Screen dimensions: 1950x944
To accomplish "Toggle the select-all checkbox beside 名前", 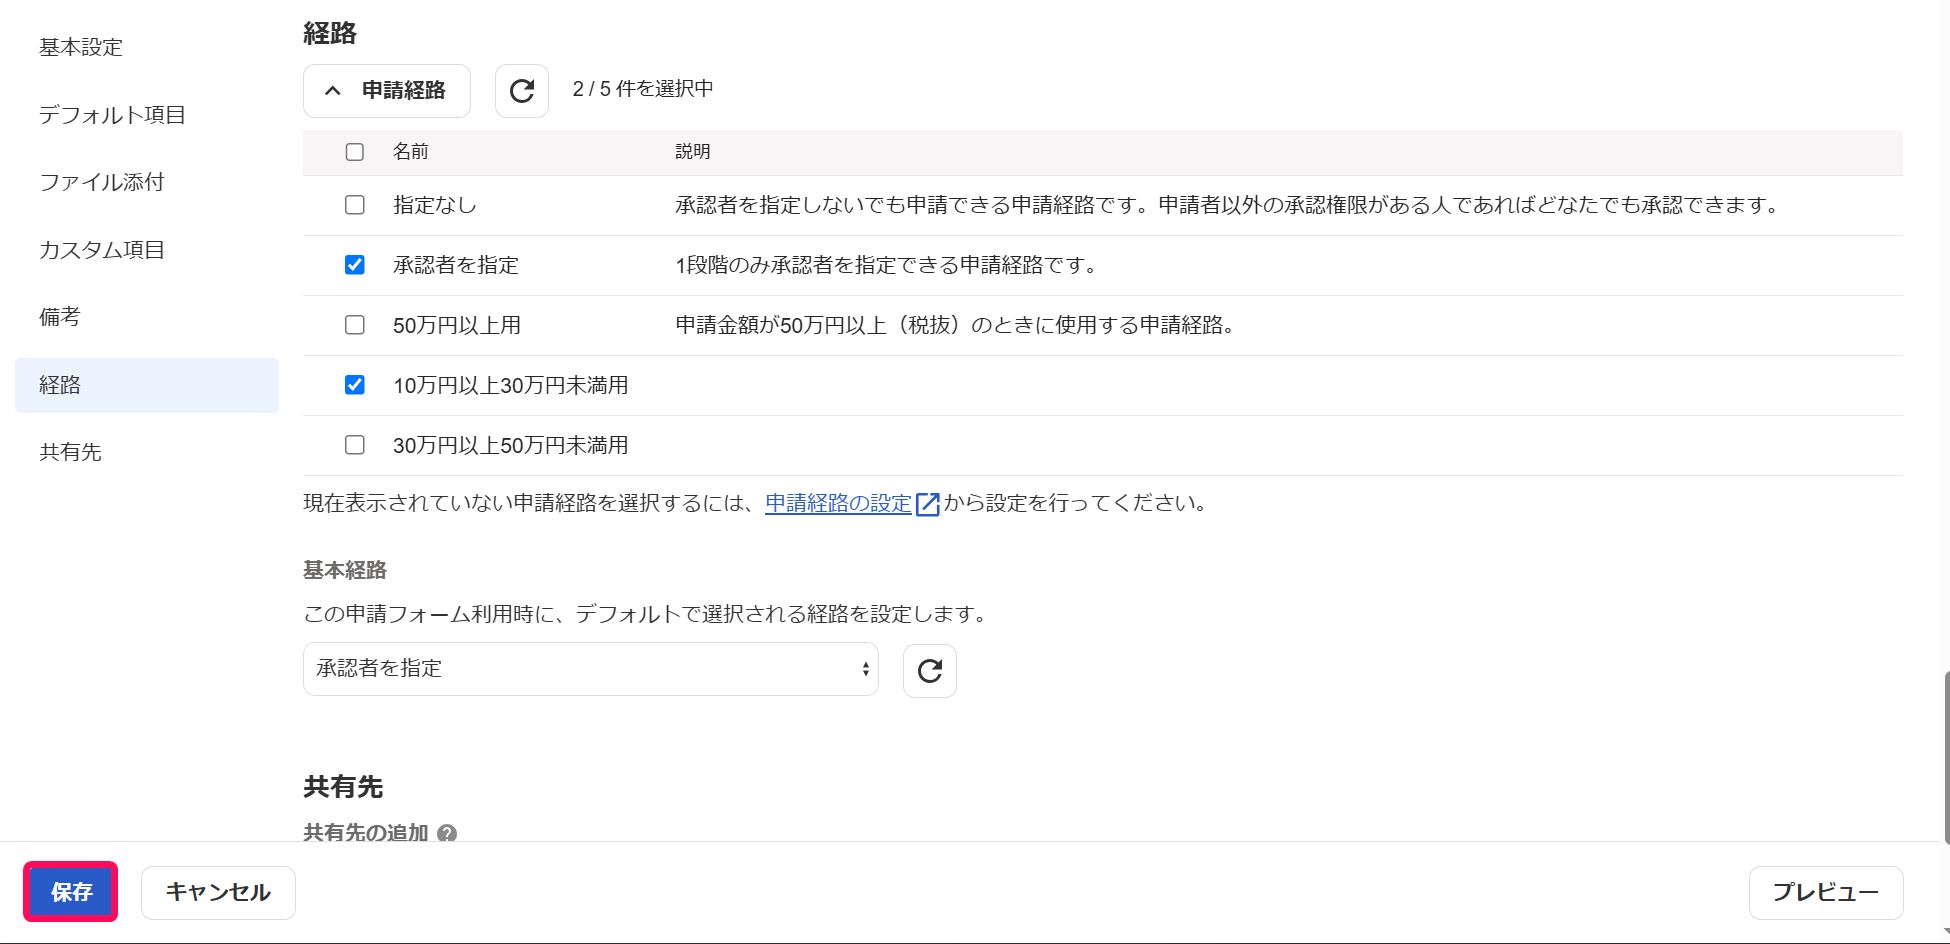I will pyautogui.click(x=355, y=152).
